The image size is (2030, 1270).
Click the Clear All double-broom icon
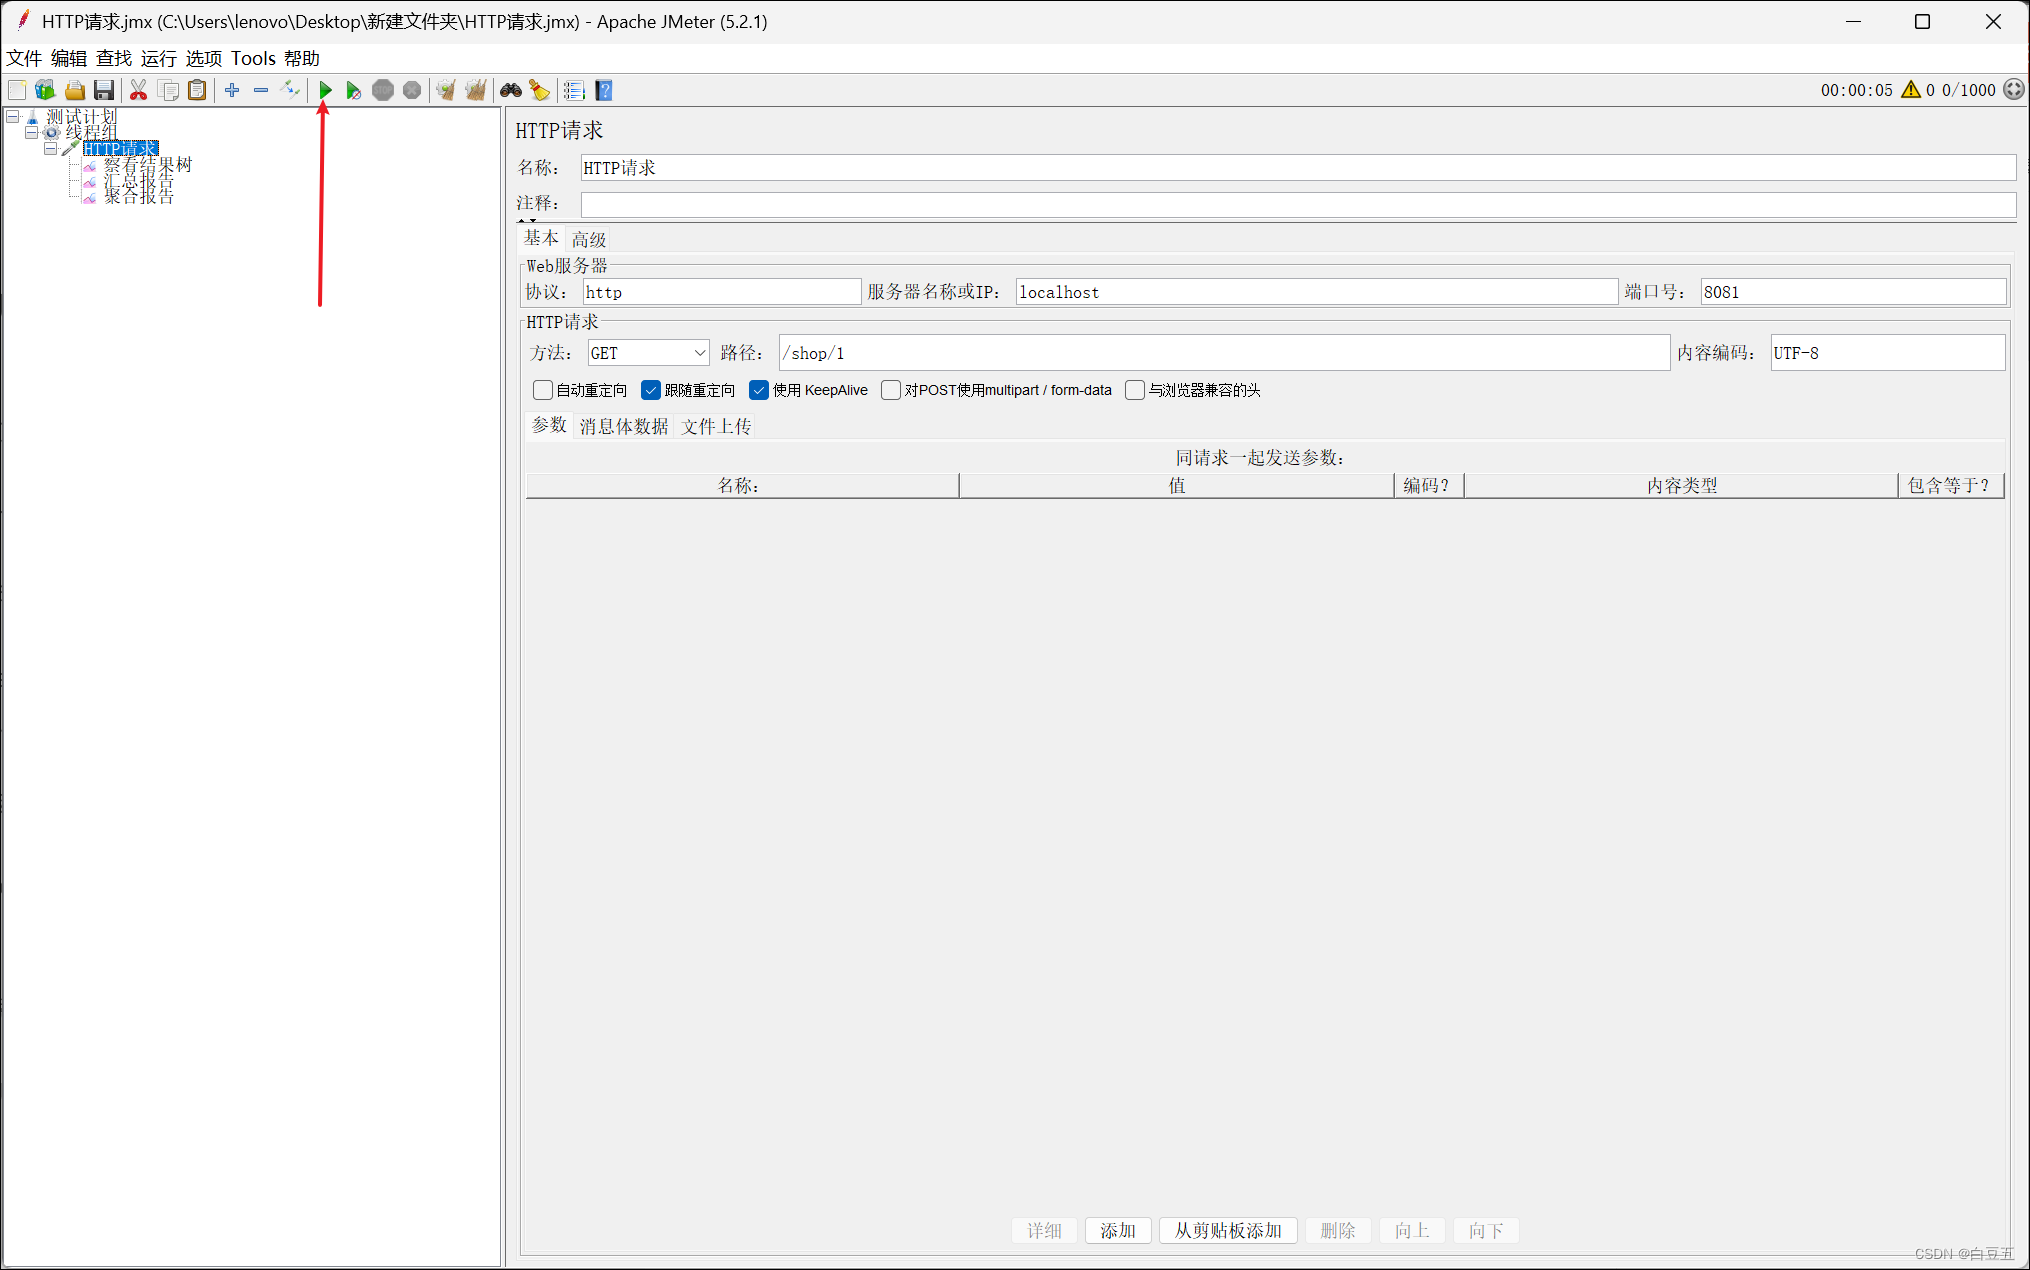[476, 91]
